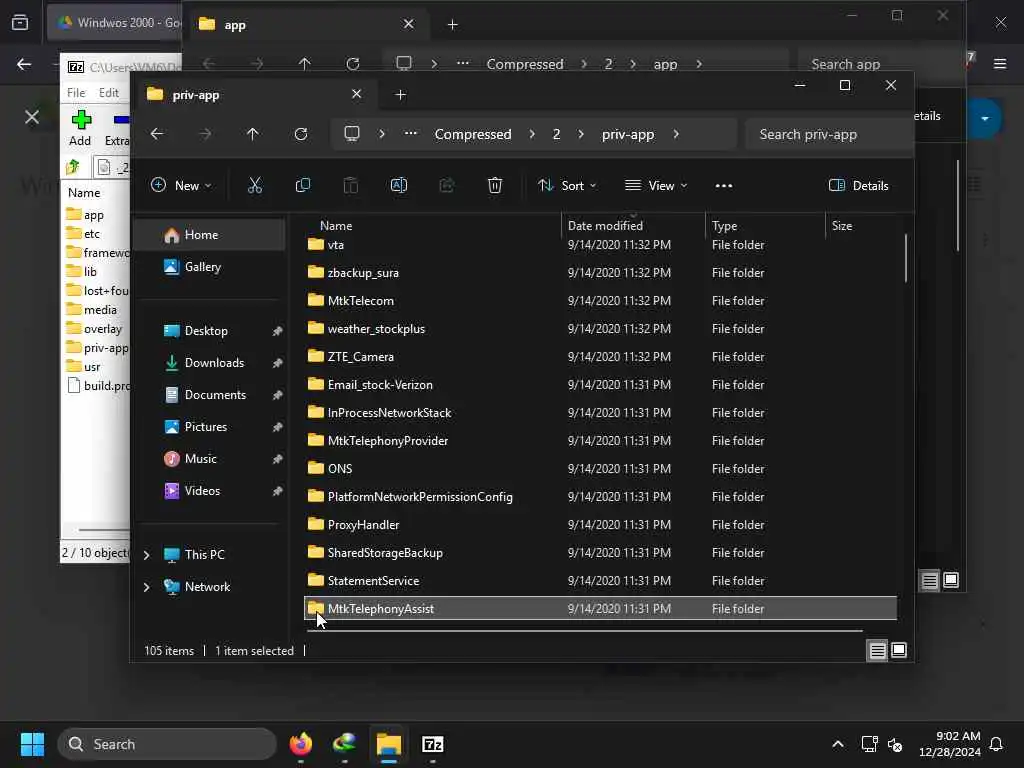Screen dimensions: 1024x768
Task: Close the priv-app tab
Action: coord(357,94)
